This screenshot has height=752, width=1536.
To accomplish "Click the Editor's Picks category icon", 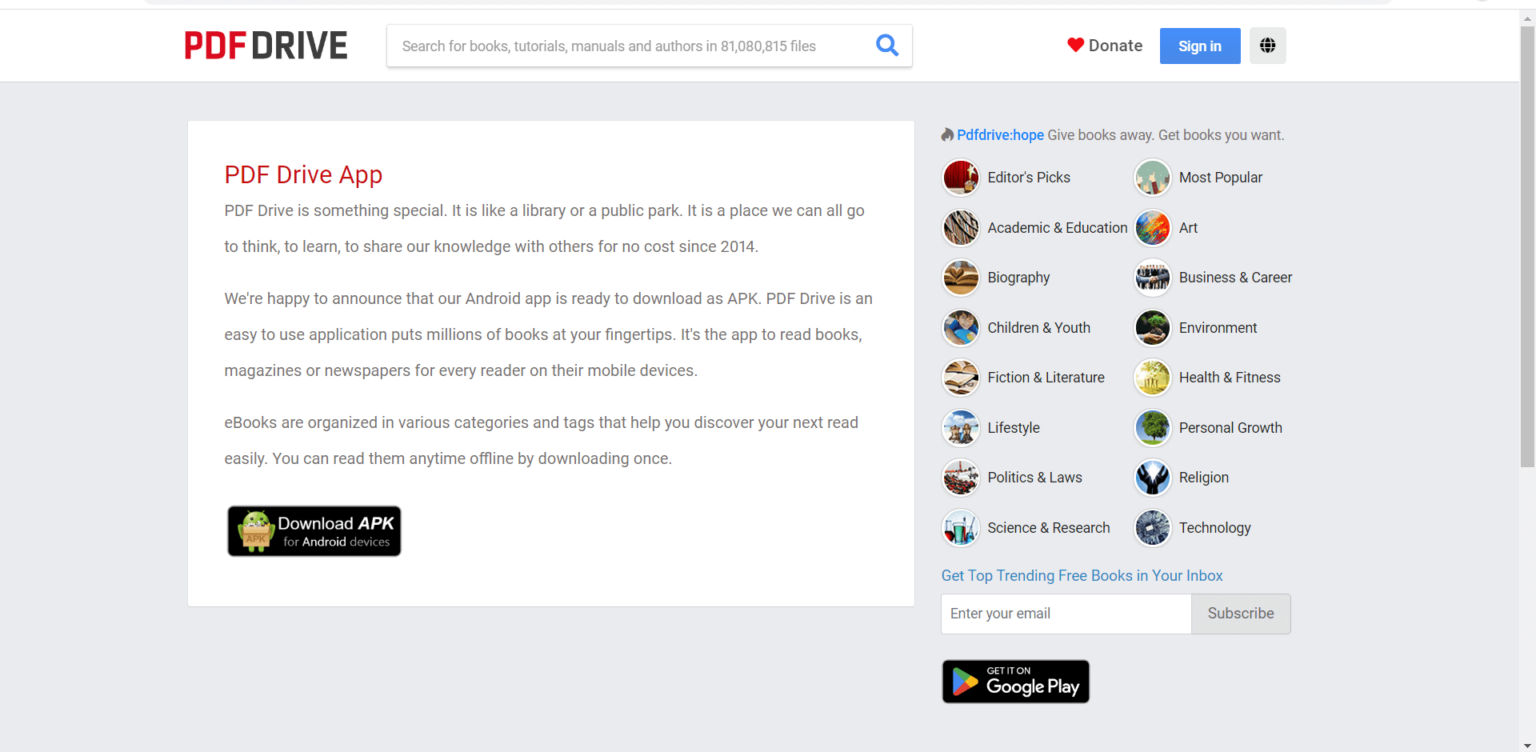I will (x=961, y=178).
